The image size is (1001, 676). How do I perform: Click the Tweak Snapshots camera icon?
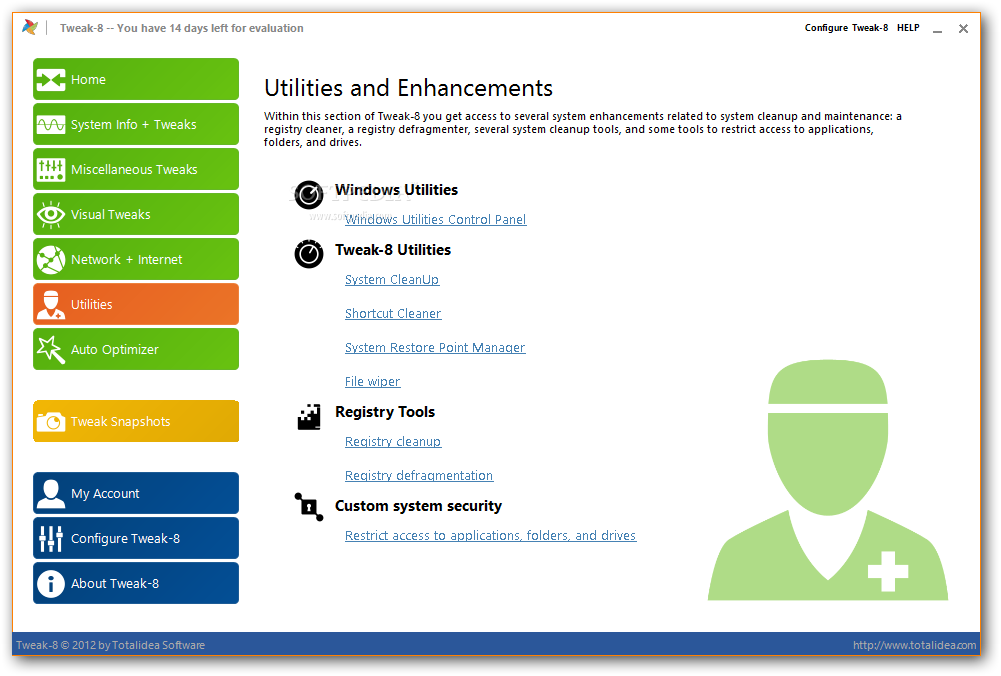pyautogui.click(x=51, y=422)
